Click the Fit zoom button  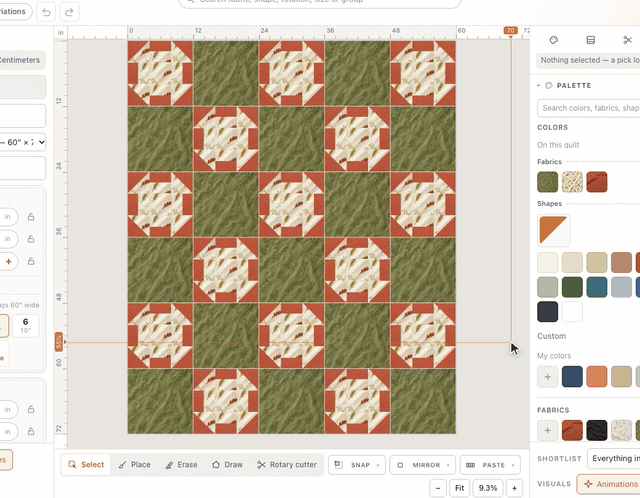click(x=460, y=488)
